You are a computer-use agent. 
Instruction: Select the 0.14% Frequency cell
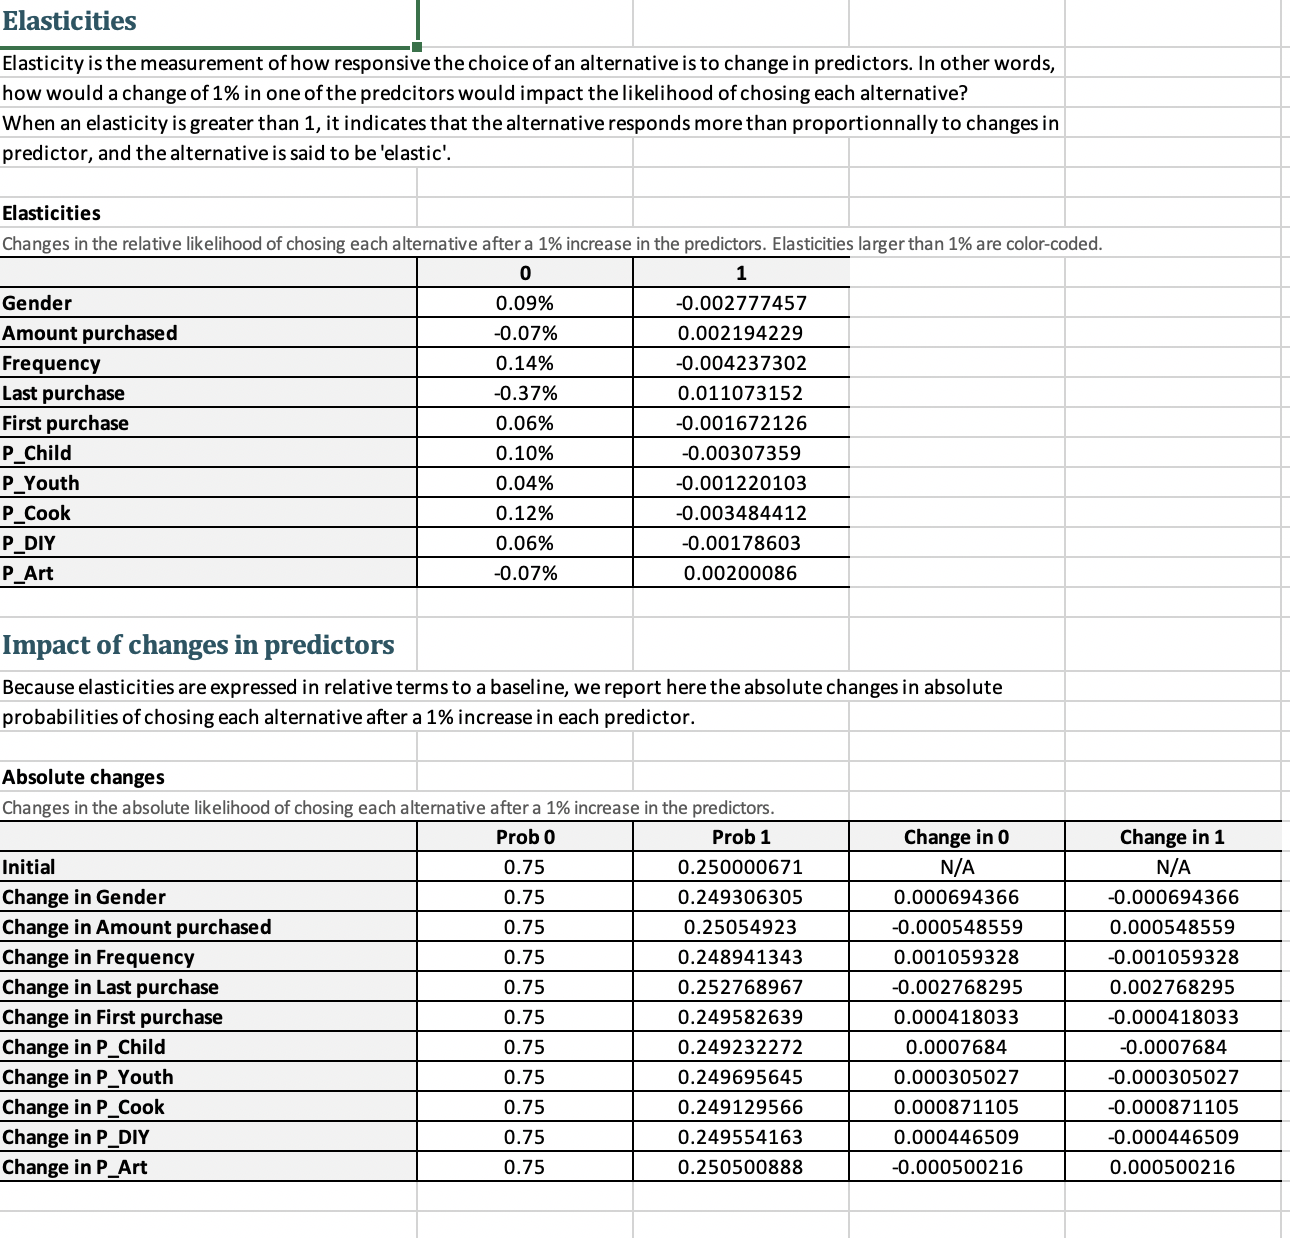pos(525,363)
